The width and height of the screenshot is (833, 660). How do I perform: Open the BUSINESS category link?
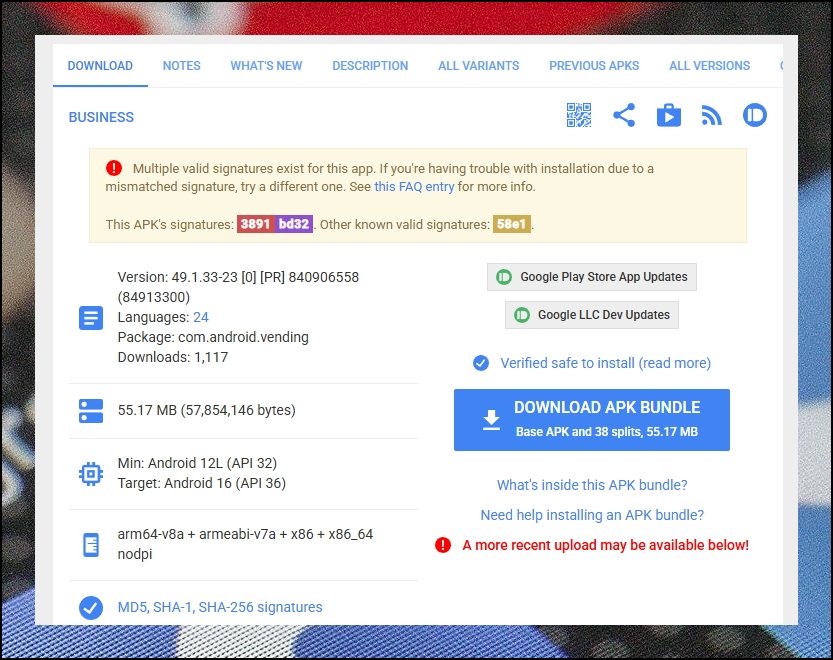pyautogui.click(x=101, y=117)
